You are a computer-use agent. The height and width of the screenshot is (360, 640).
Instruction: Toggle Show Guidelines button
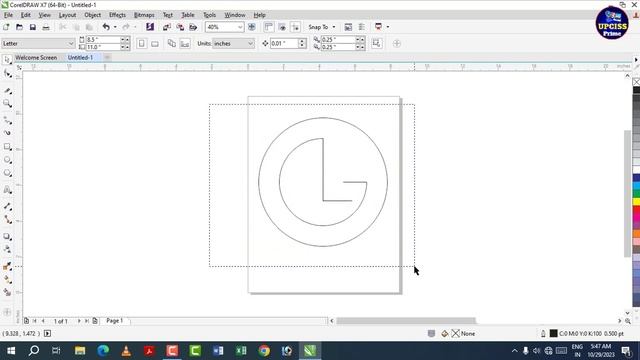coord(295,27)
